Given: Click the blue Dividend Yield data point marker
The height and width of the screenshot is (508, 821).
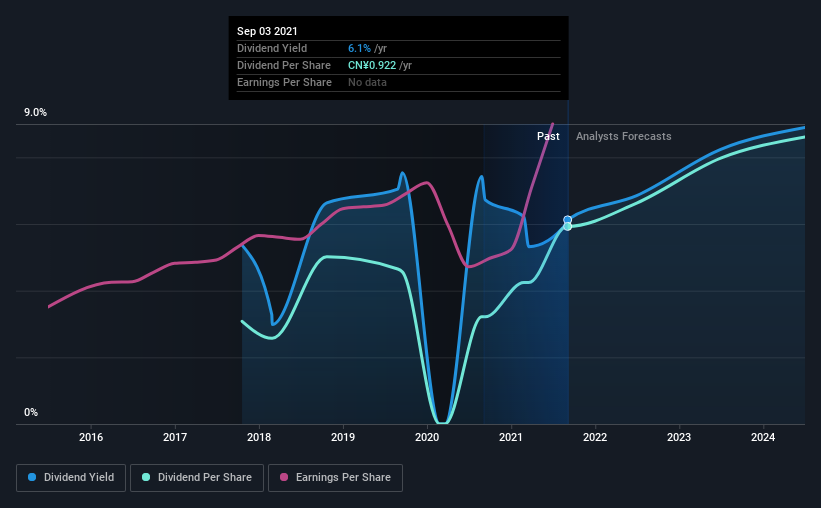Looking at the screenshot, I should 568,220.
